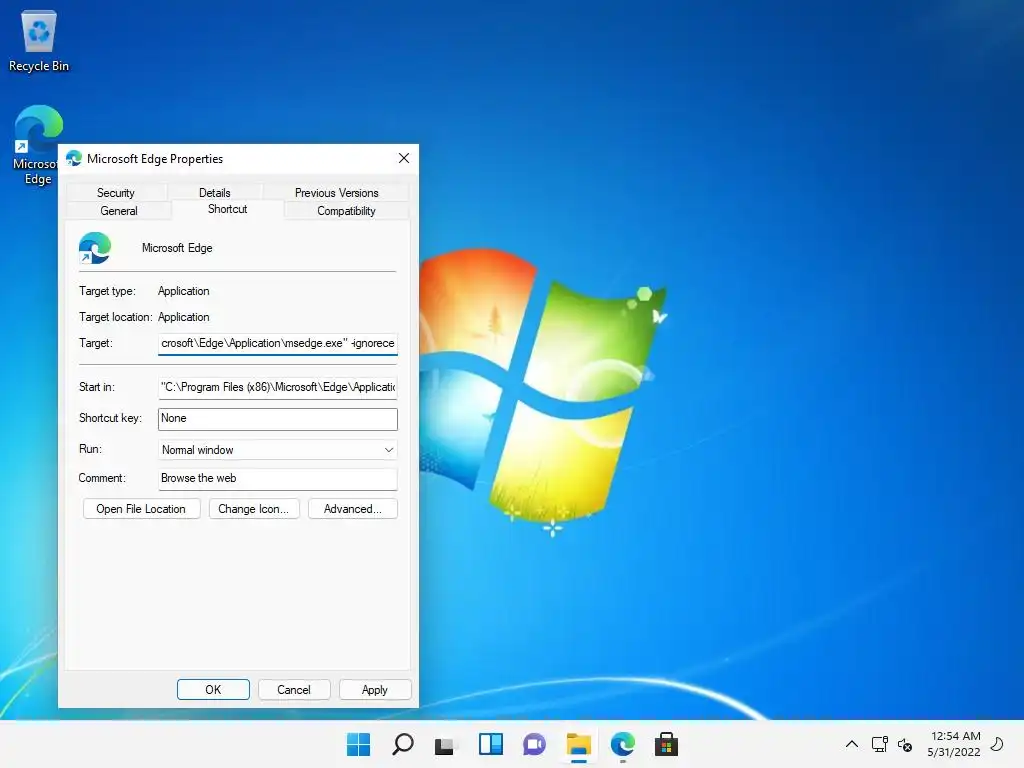Image resolution: width=1024 pixels, height=768 pixels.
Task: Open the Advanced... shortcut options
Action: [x=353, y=509]
